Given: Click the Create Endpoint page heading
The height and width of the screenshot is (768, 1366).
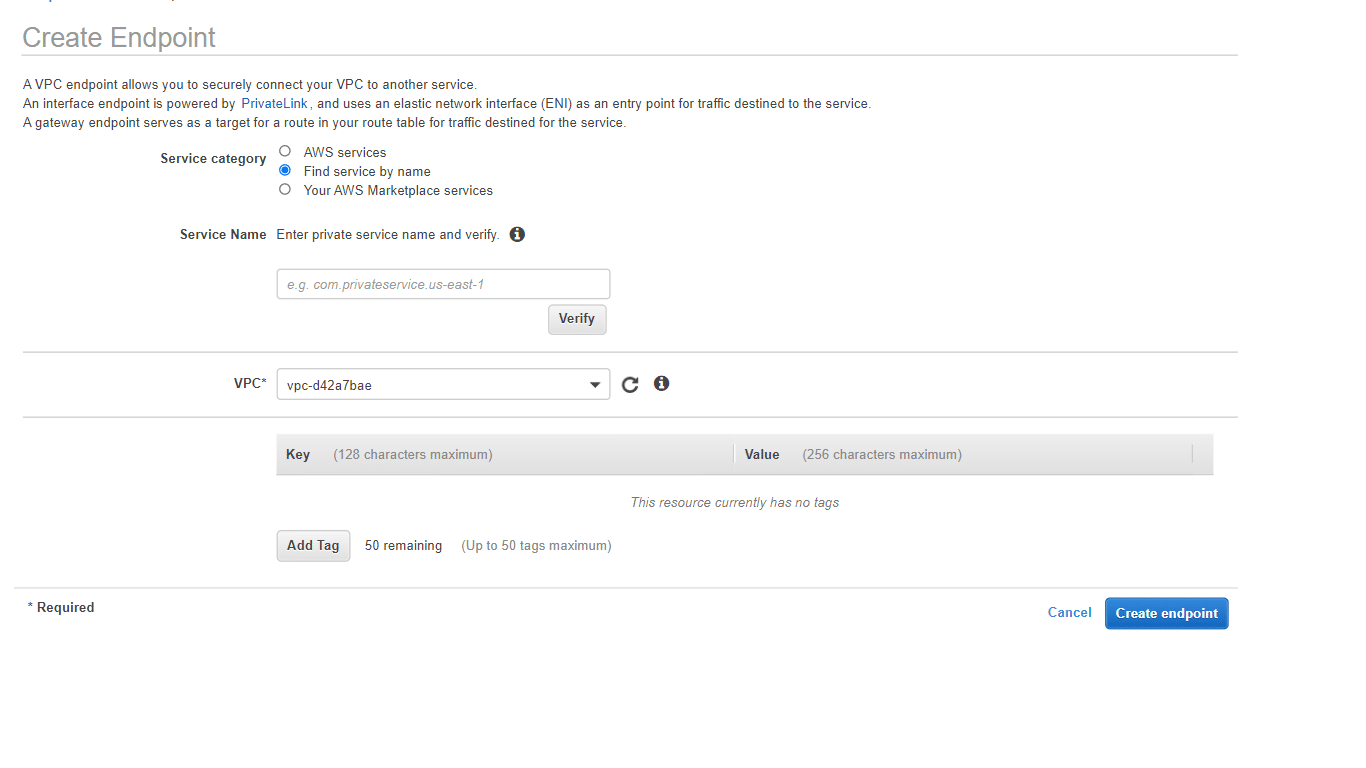Looking at the screenshot, I should tap(119, 38).
